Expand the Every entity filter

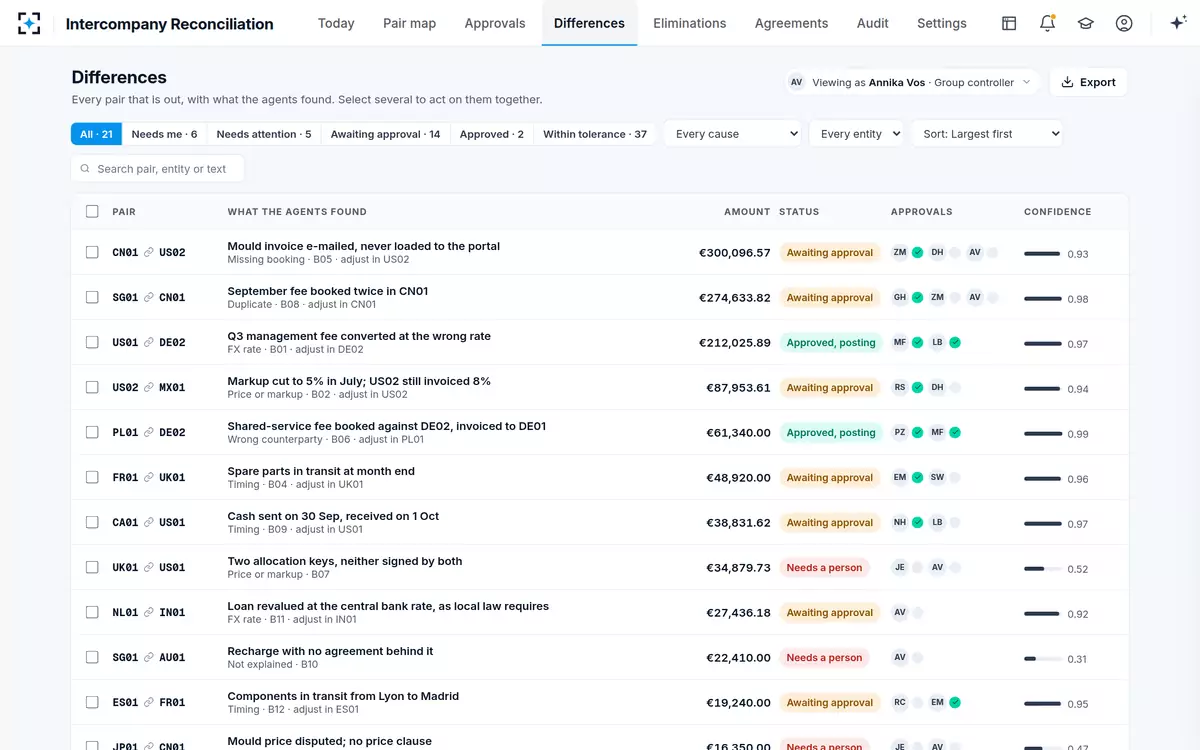click(856, 134)
